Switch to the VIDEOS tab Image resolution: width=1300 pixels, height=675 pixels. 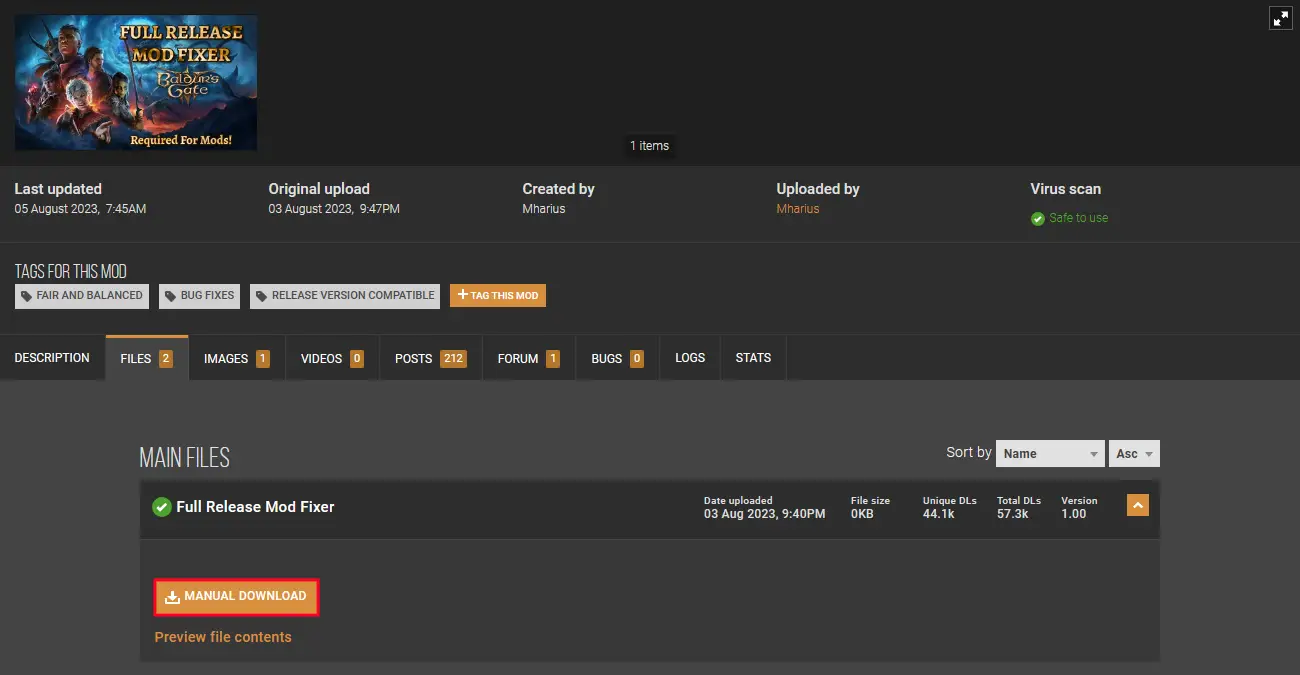click(332, 358)
